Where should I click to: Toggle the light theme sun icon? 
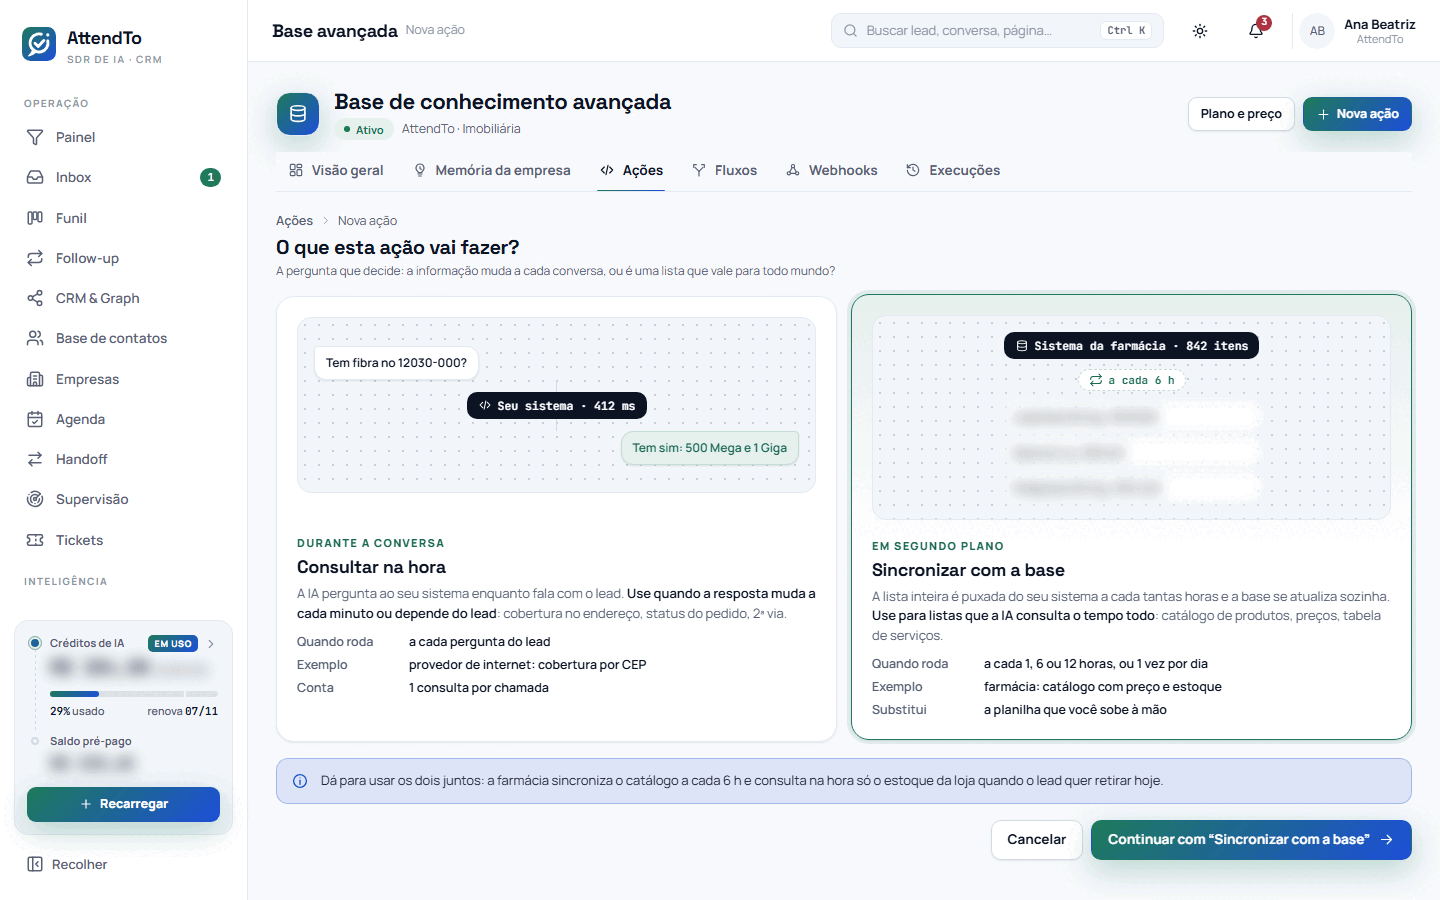pyautogui.click(x=1200, y=31)
